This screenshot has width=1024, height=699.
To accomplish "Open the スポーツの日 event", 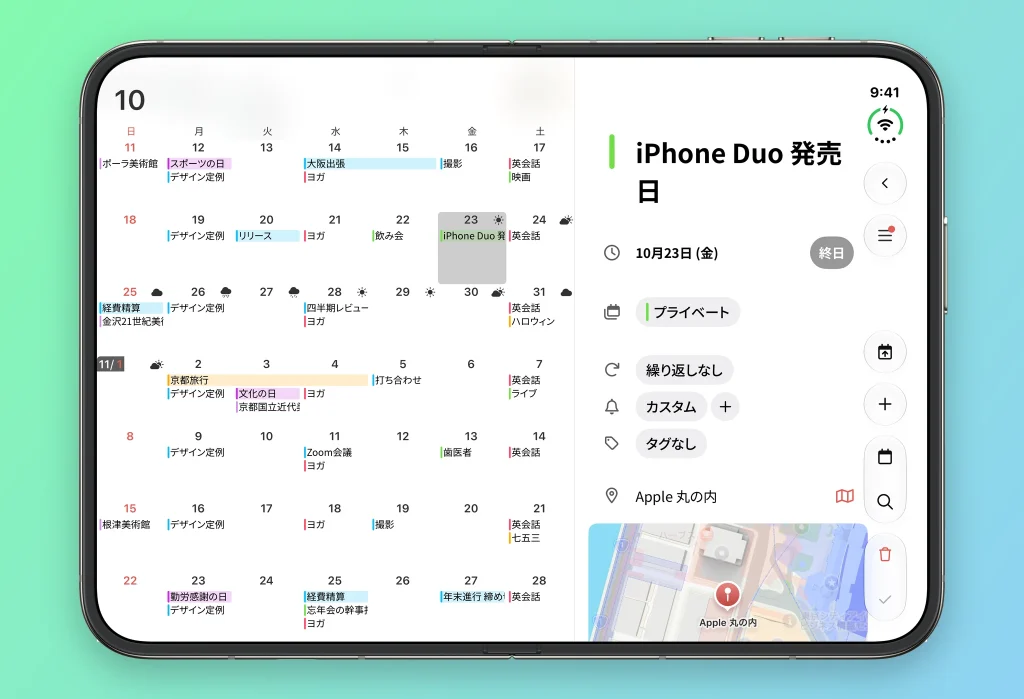I will [x=199, y=163].
